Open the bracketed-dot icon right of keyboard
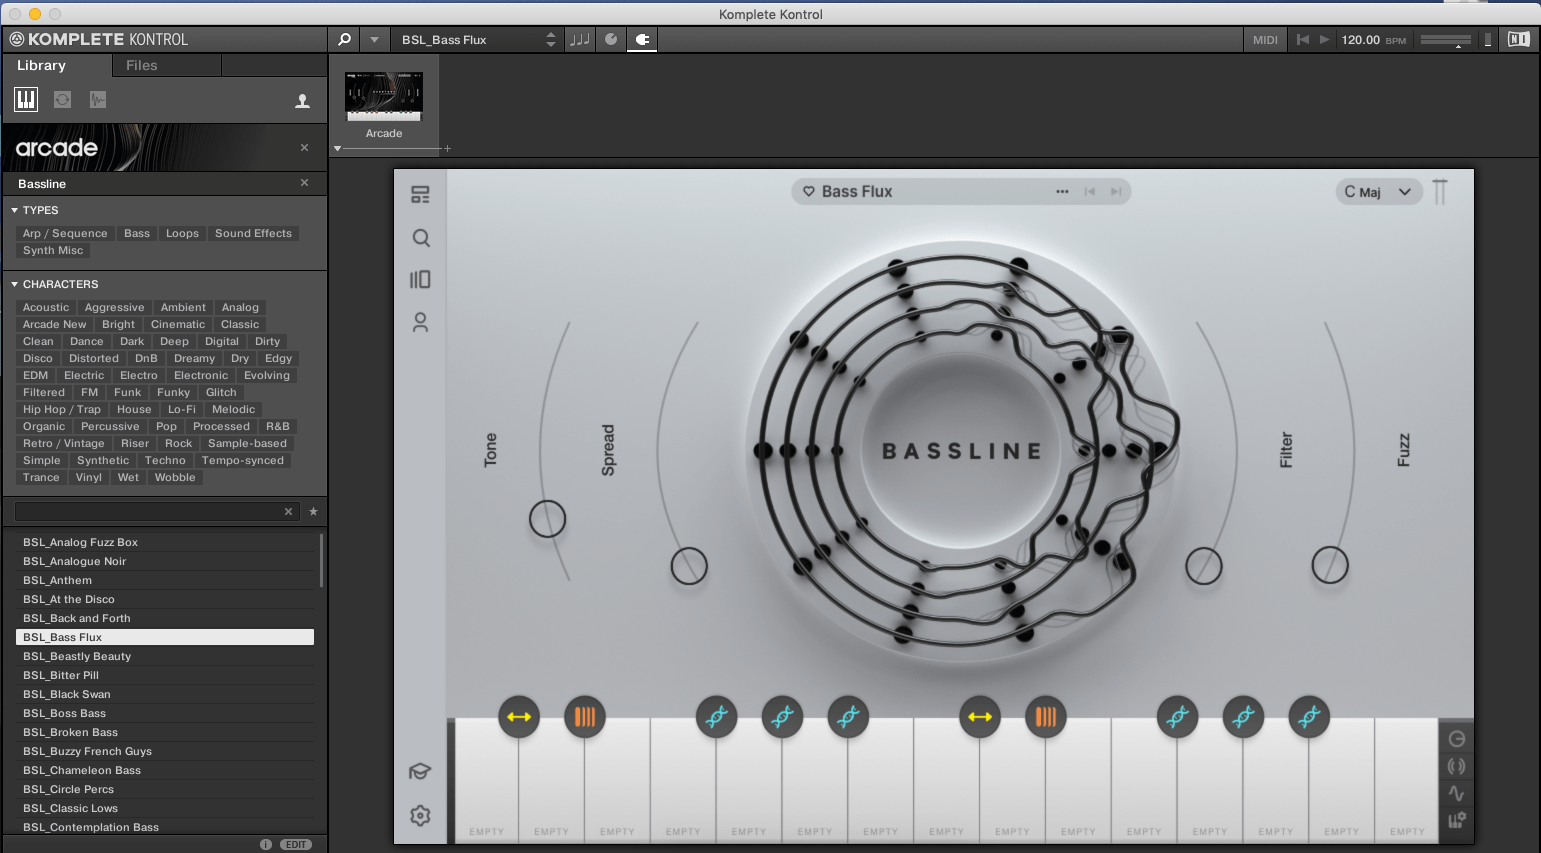The height and width of the screenshot is (853, 1541). [x=1456, y=766]
